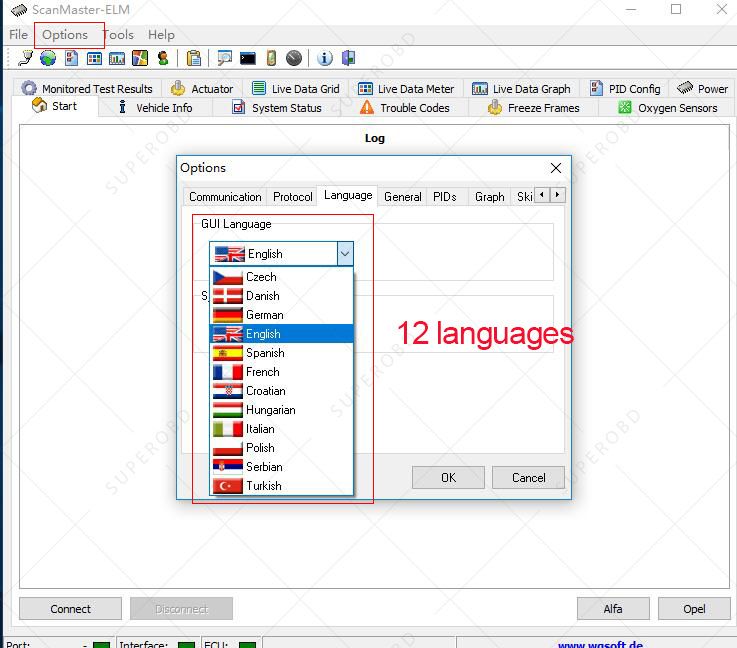737x648 pixels.
Task: Click the globe icon in toolbar
Action: click(48, 58)
